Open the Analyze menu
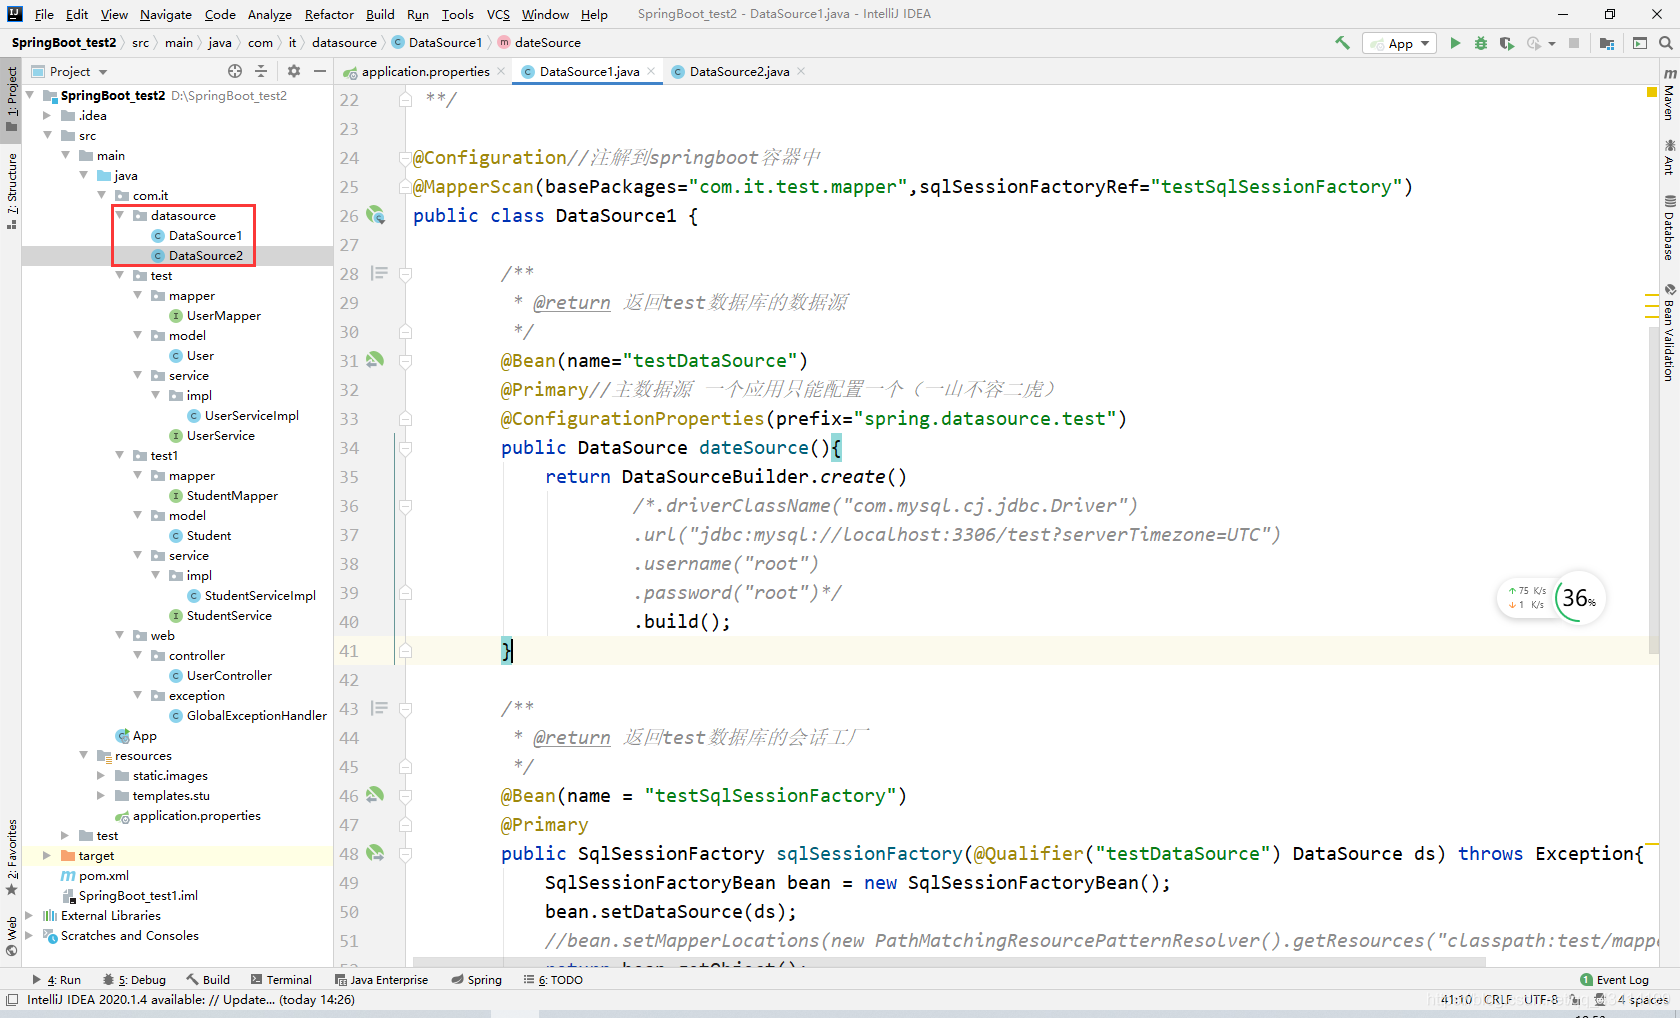Image resolution: width=1680 pixels, height=1018 pixels. (270, 14)
